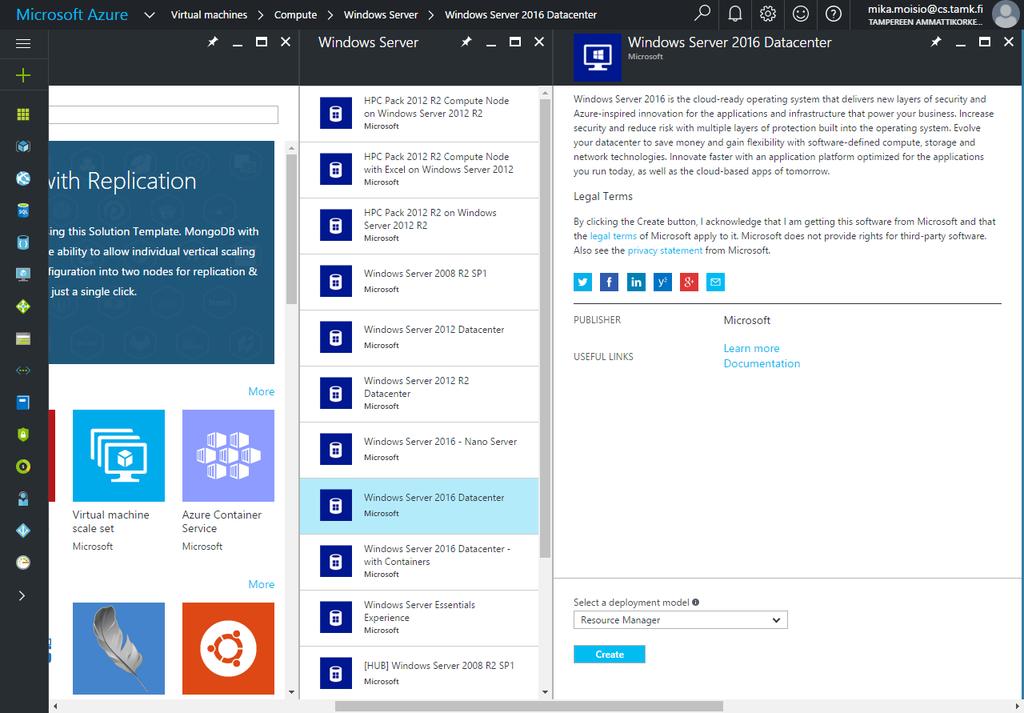Go to Windows Server breadcrumb
1024x713 pixels.
coord(381,14)
